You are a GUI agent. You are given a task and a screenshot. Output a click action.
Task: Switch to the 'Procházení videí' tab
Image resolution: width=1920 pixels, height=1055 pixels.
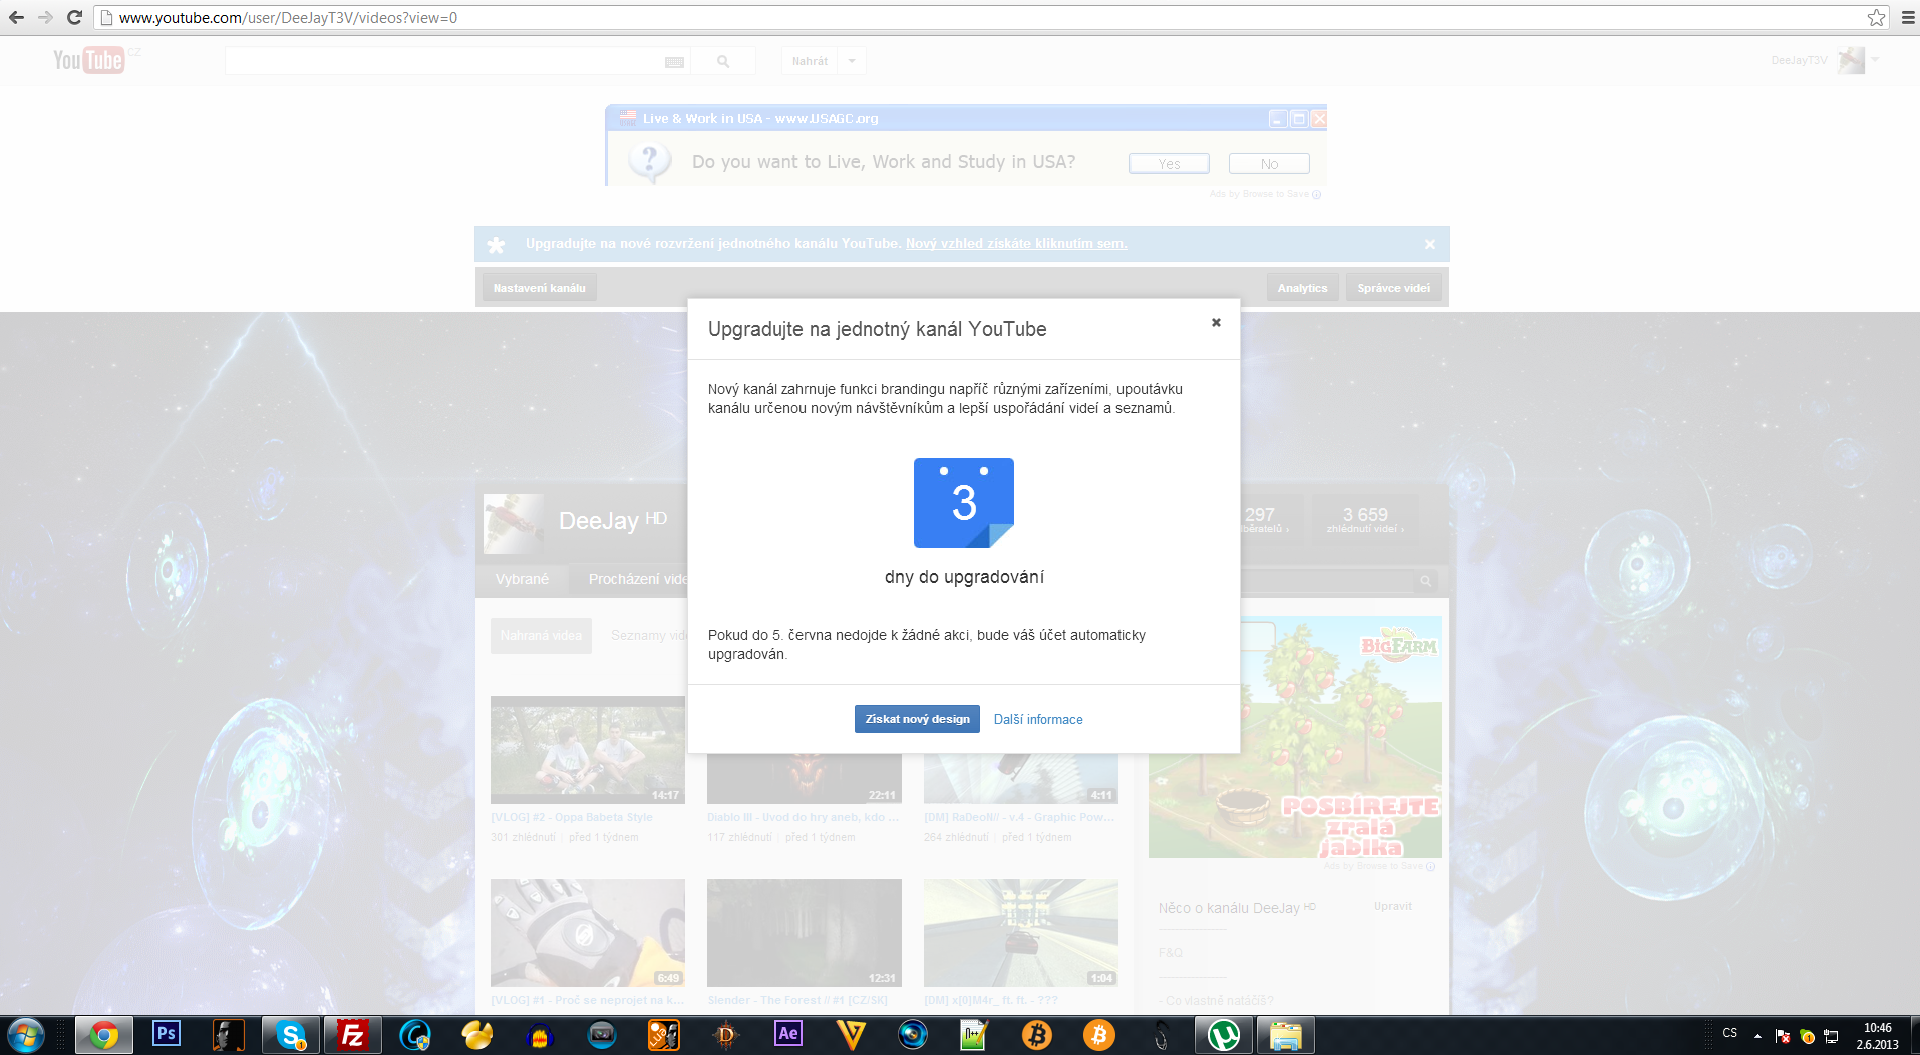(638, 579)
